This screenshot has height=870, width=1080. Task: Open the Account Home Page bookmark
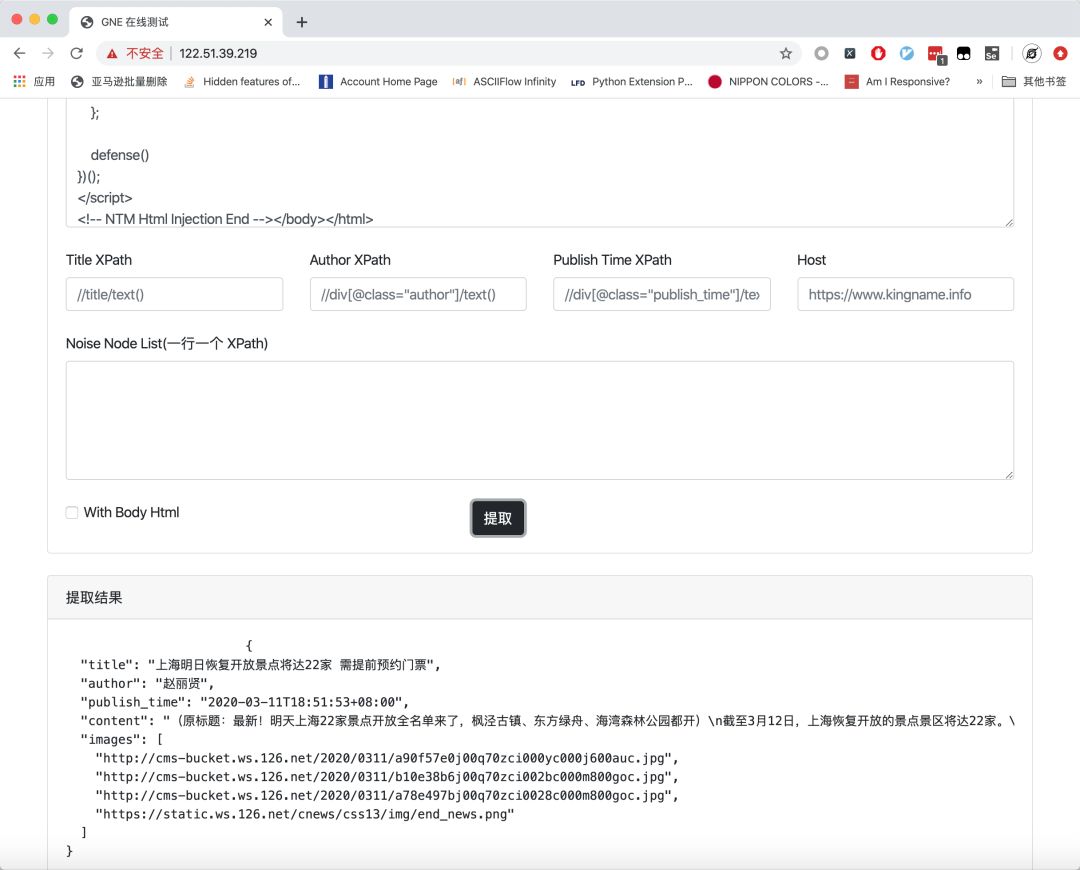[378, 81]
